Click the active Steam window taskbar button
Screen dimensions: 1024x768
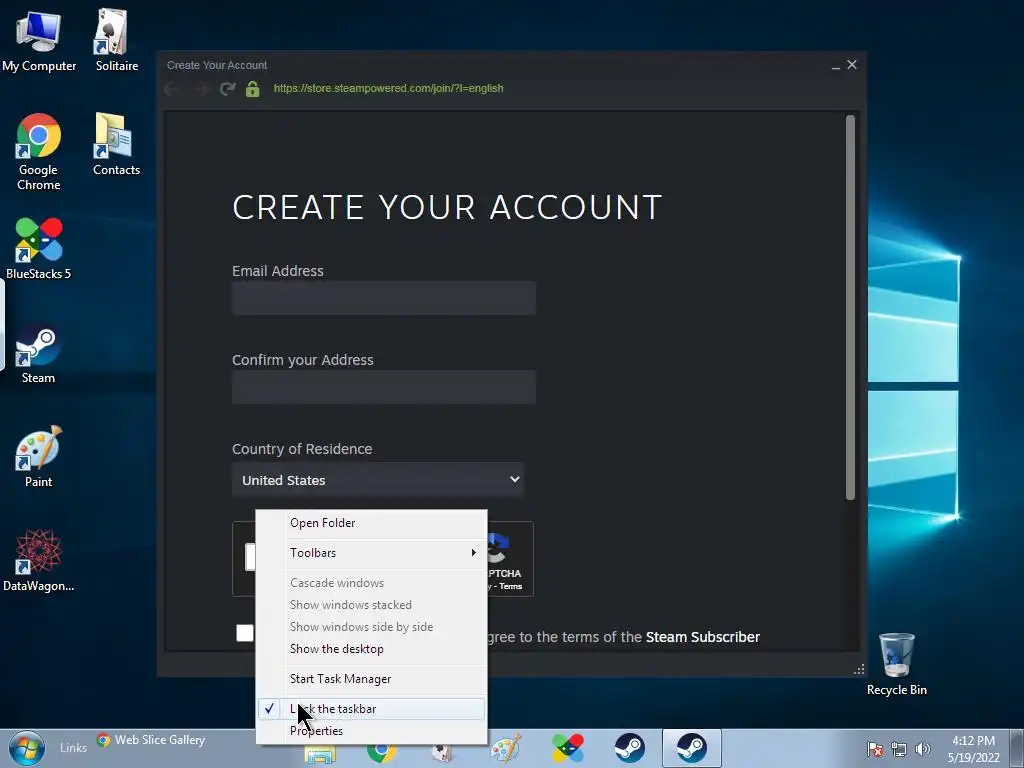coord(692,748)
